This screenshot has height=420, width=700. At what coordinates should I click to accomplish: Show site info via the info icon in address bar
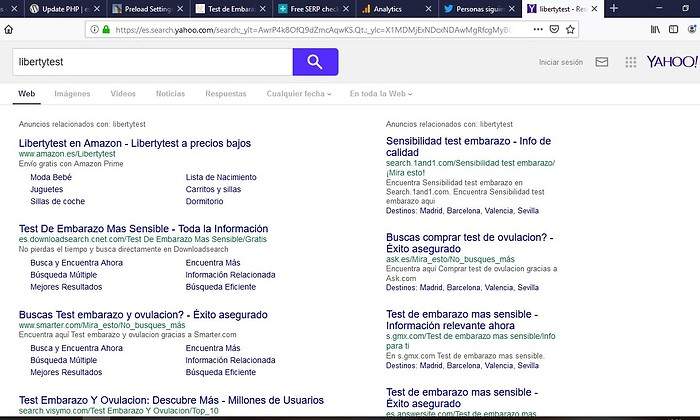pyautogui.click(x=94, y=29)
